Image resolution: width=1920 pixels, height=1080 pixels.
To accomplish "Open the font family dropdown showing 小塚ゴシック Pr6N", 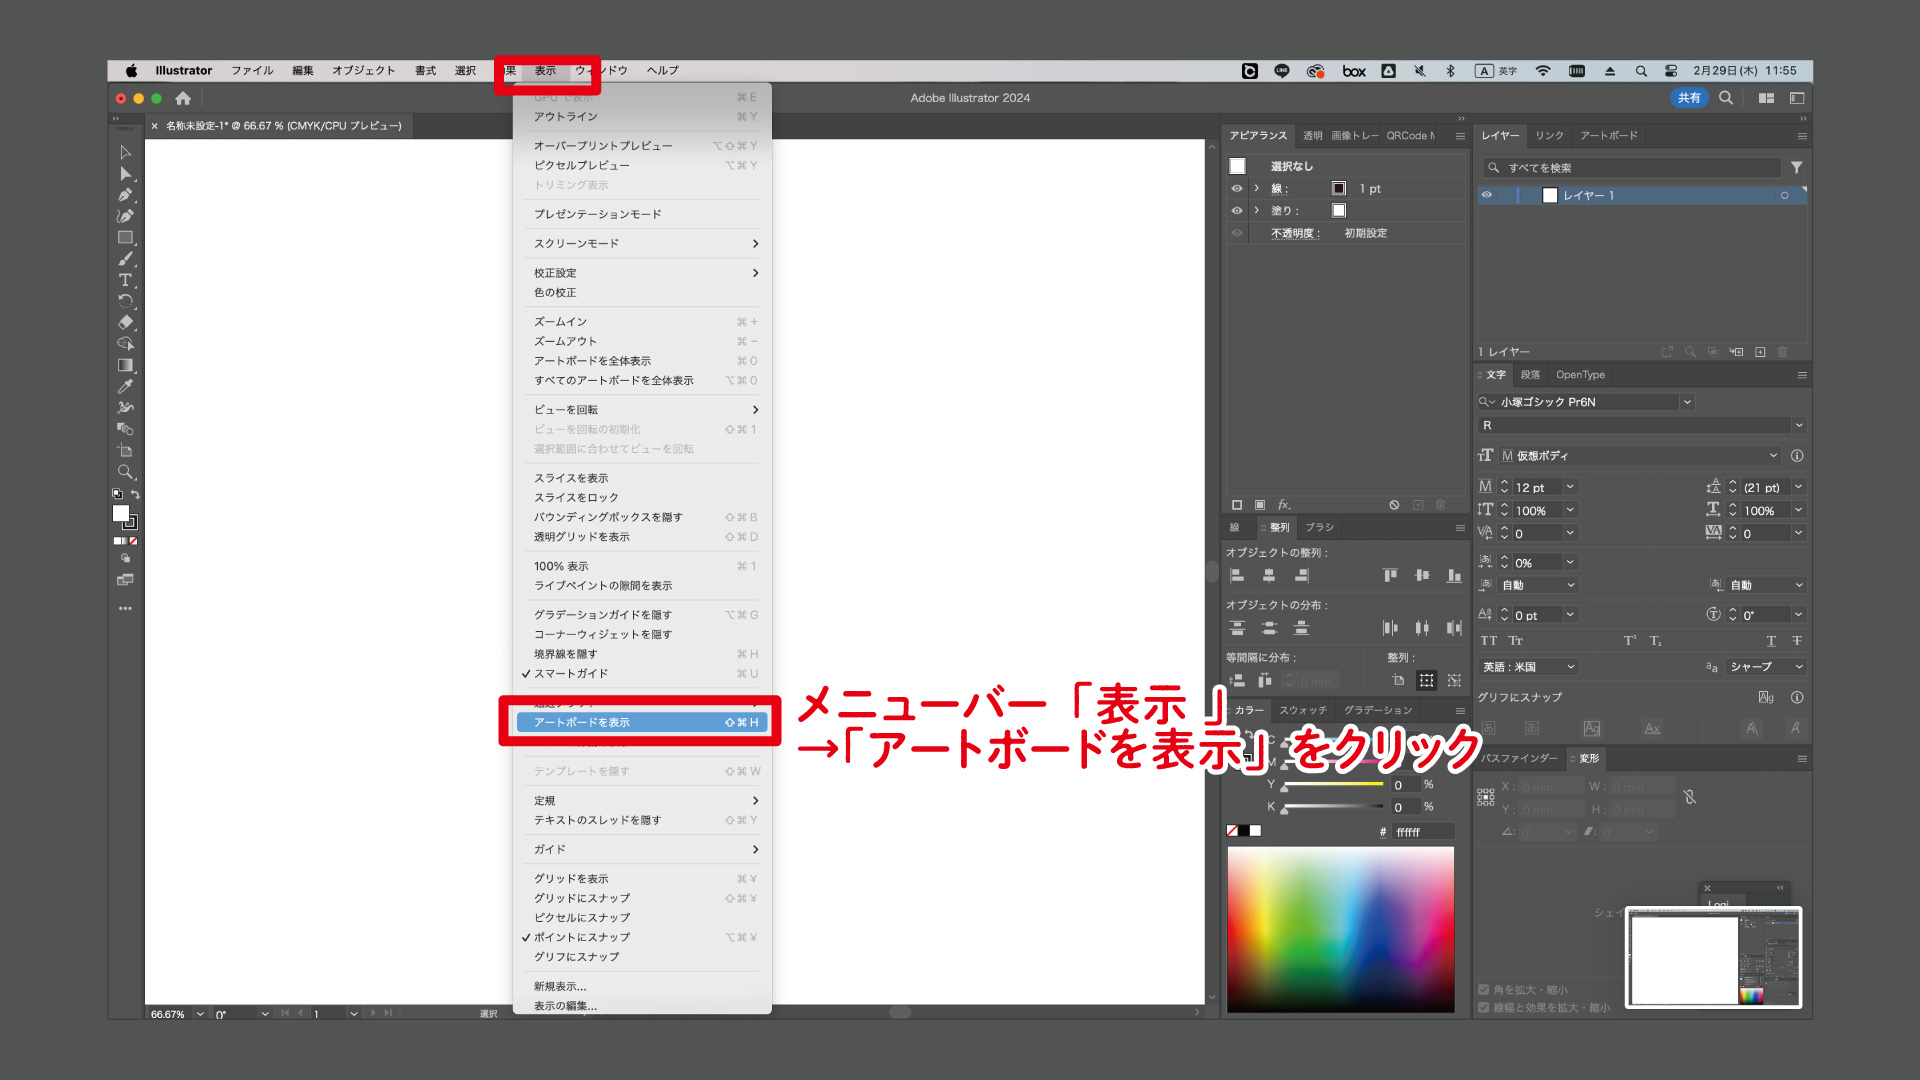I will pos(1687,401).
